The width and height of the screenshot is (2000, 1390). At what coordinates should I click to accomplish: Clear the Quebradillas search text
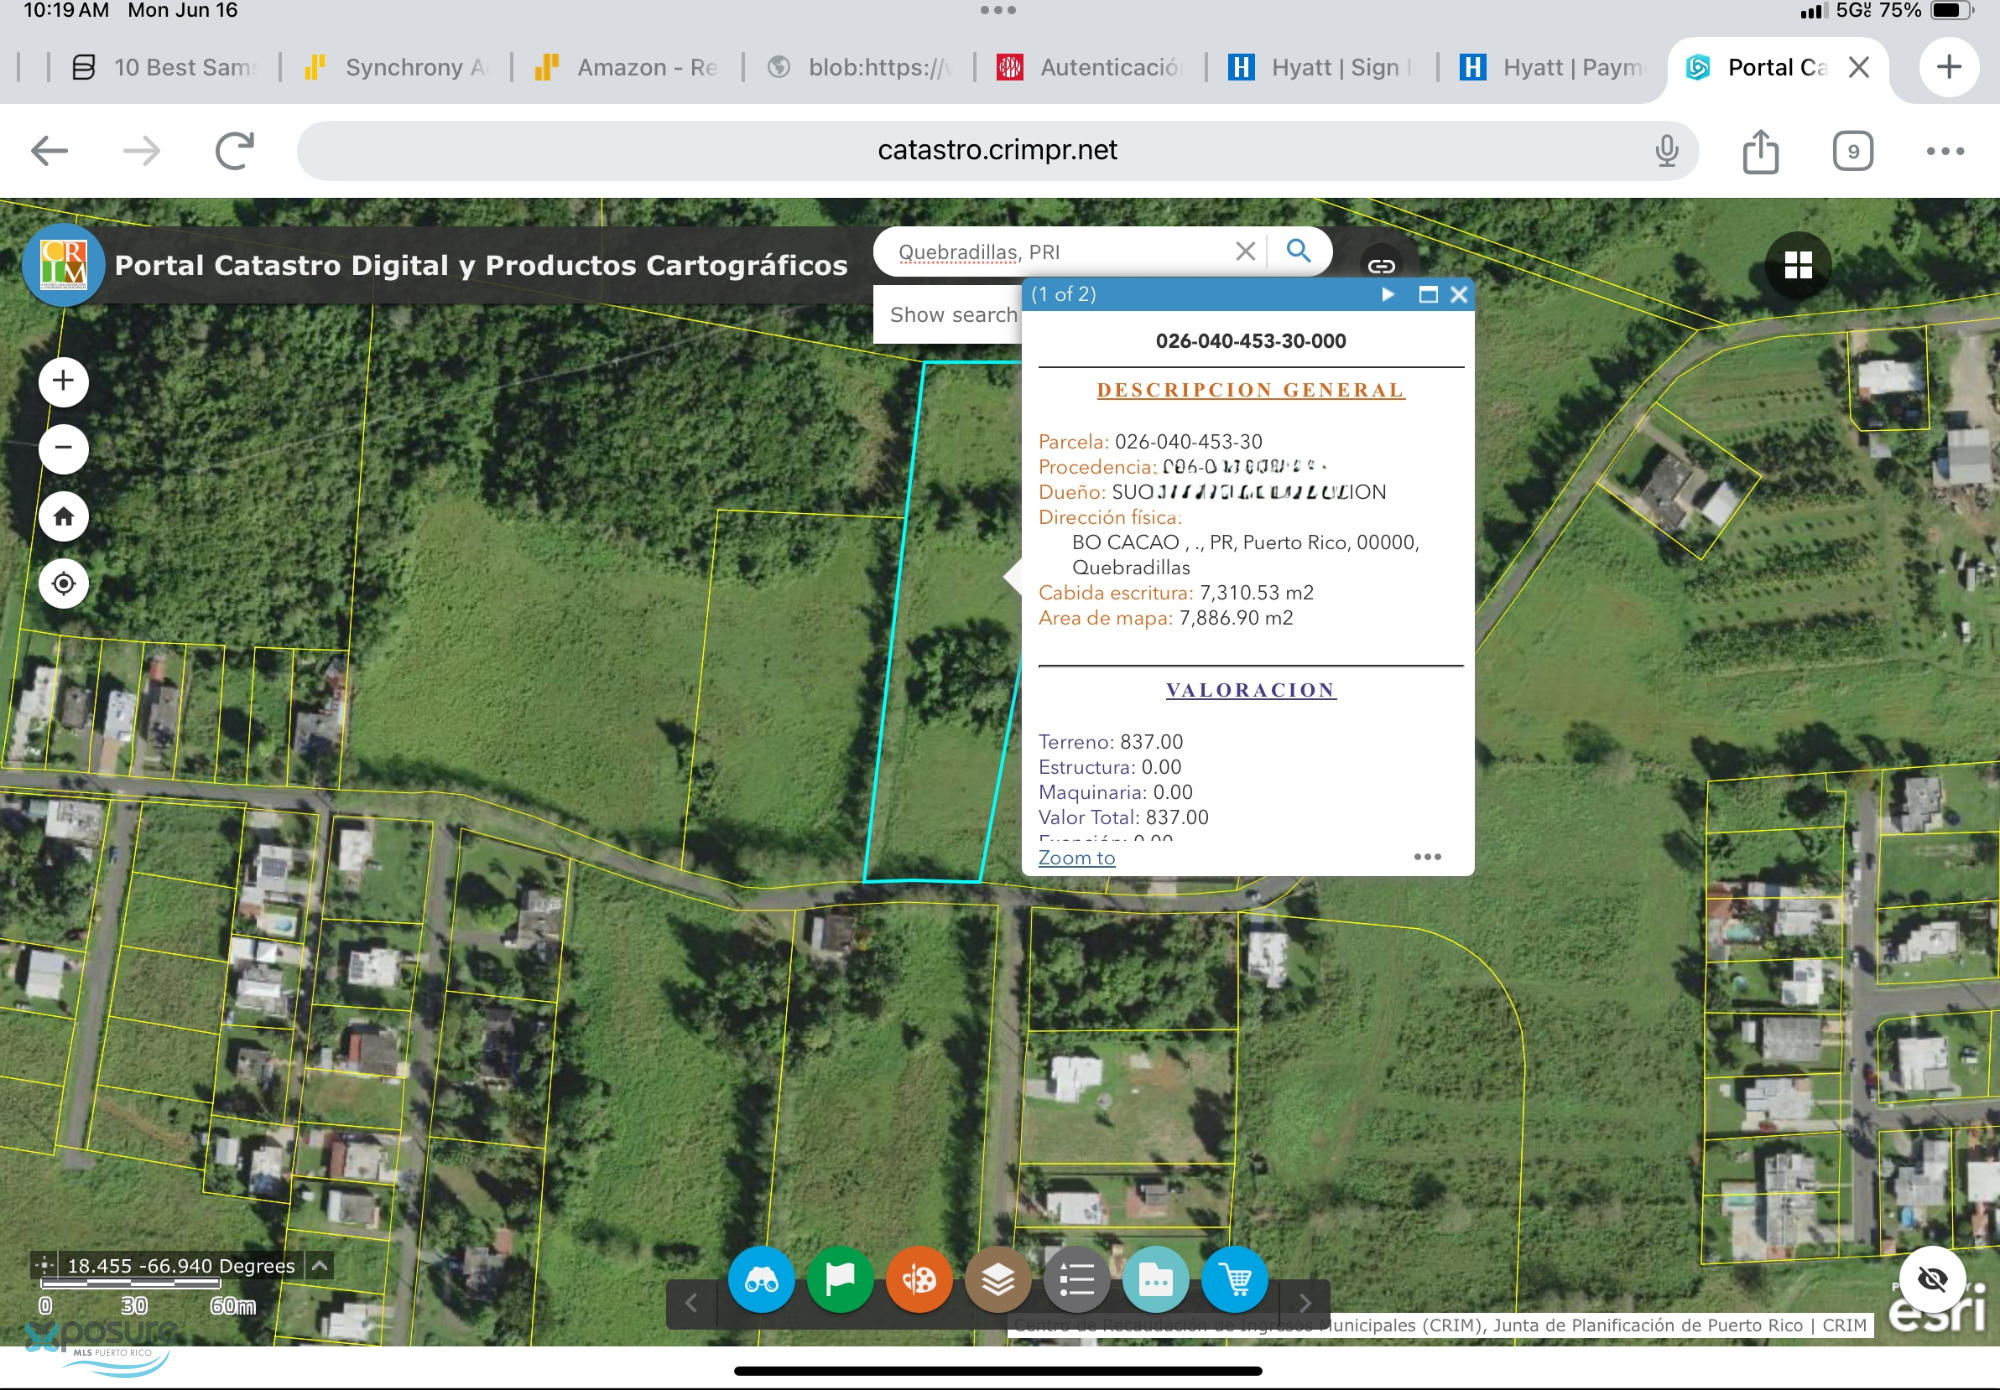(x=1245, y=251)
